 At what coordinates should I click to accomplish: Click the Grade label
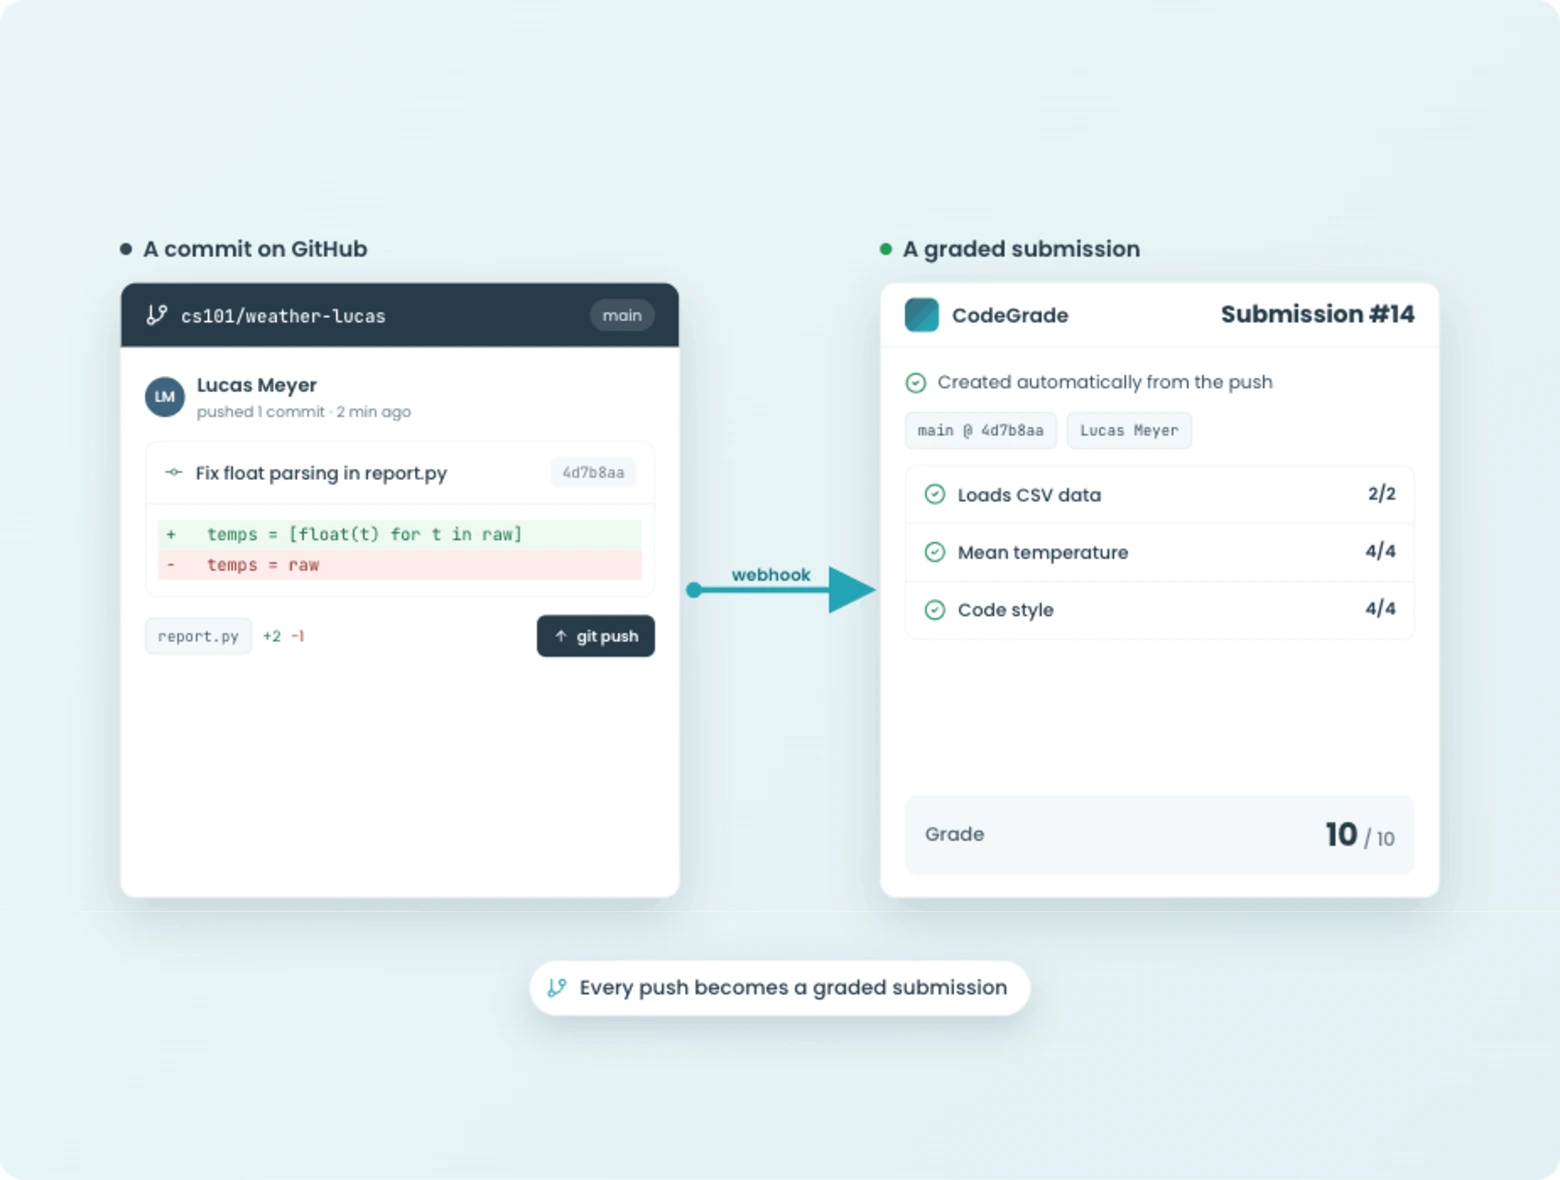click(x=954, y=834)
